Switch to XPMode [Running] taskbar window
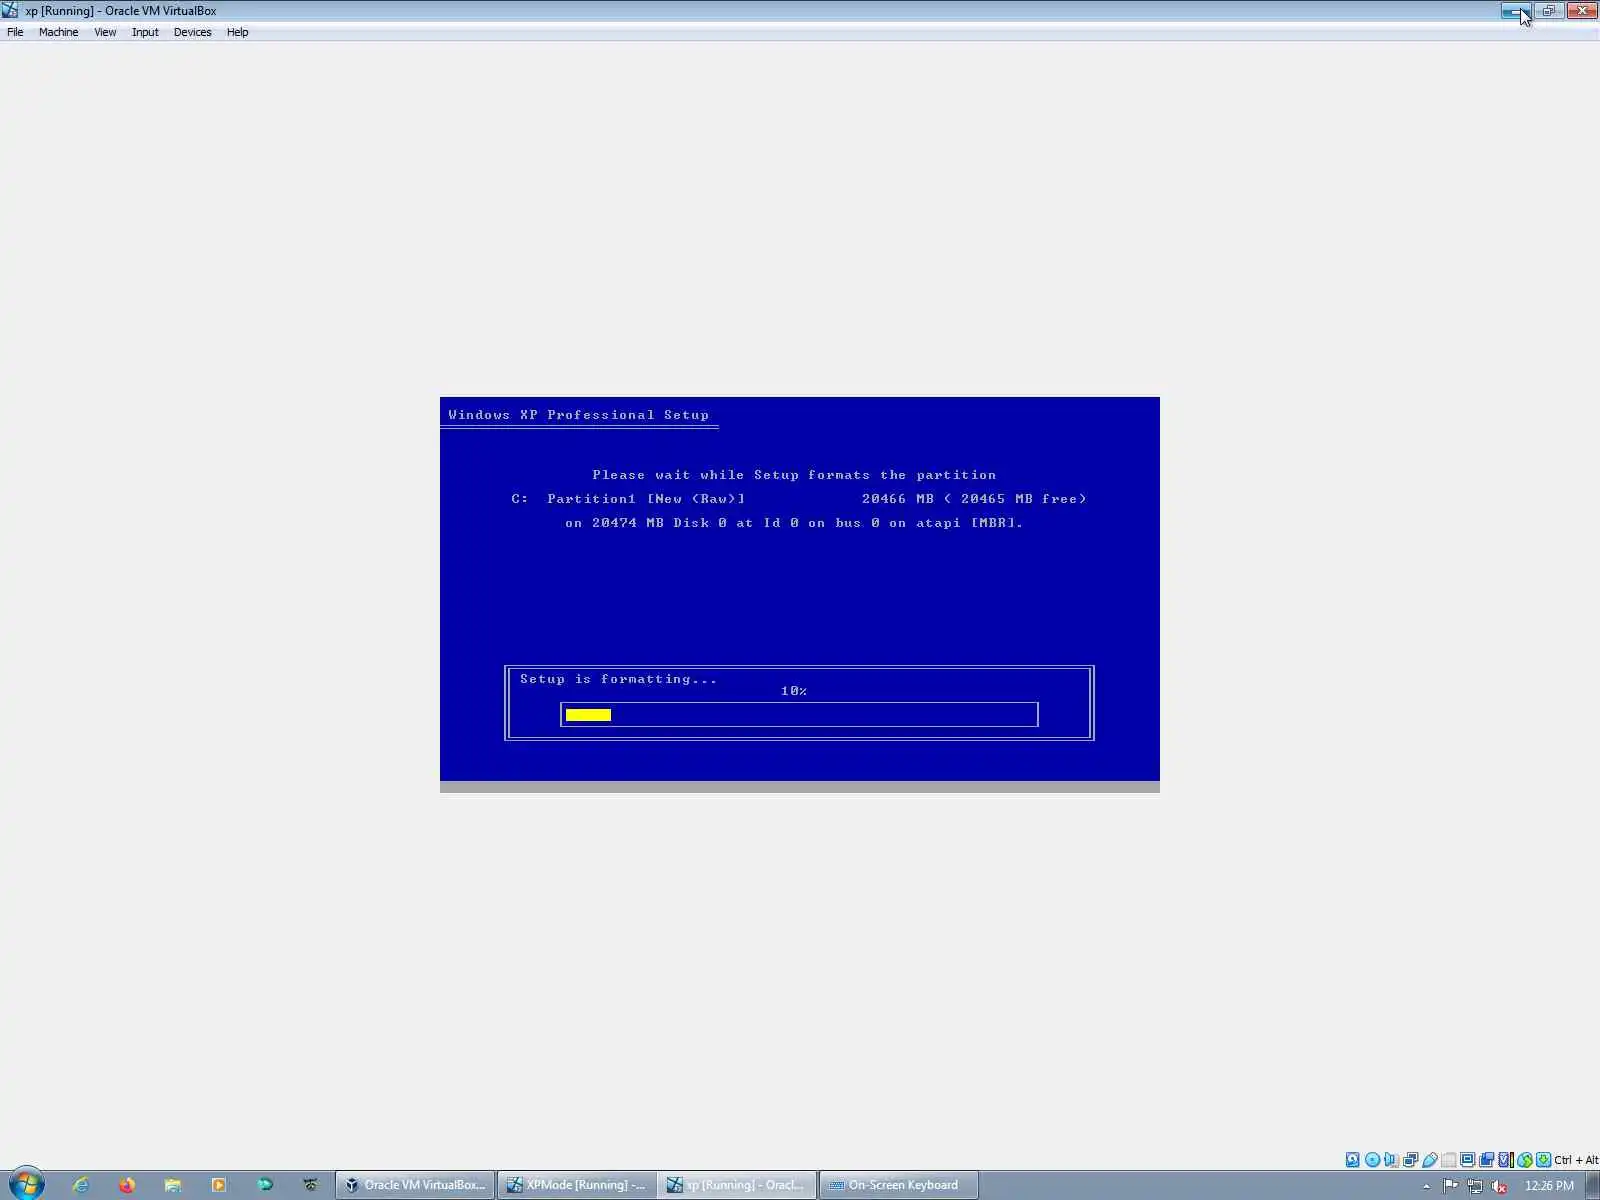The height and width of the screenshot is (1200, 1600). pos(577,1185)
